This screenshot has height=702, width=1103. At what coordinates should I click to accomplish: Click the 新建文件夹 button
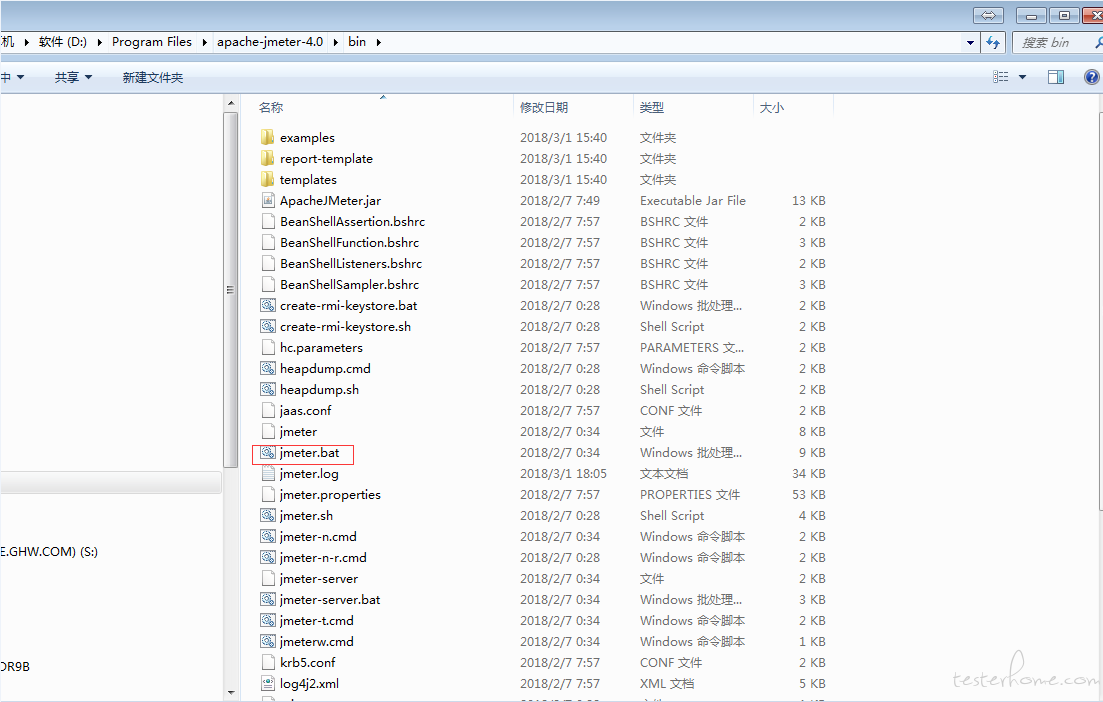point(153,77)
